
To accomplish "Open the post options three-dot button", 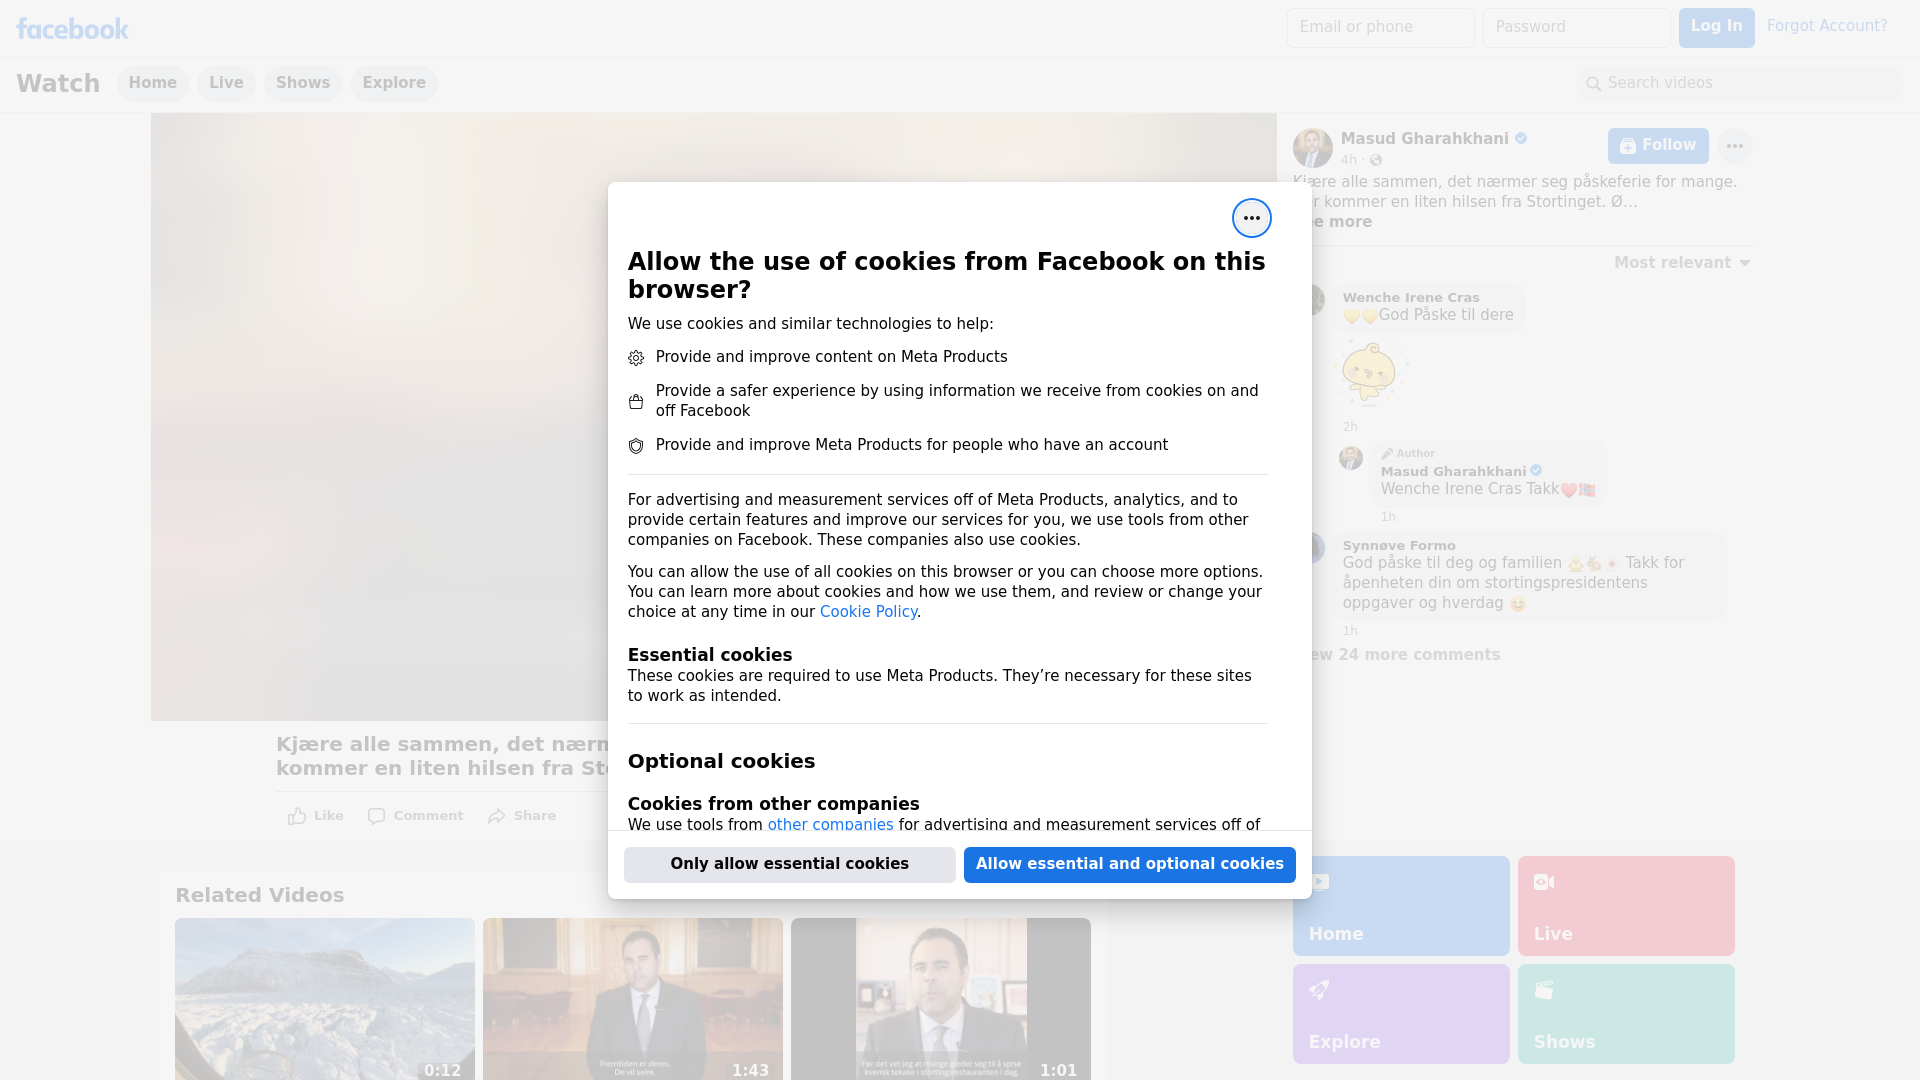I will (x=1734, y=146).
